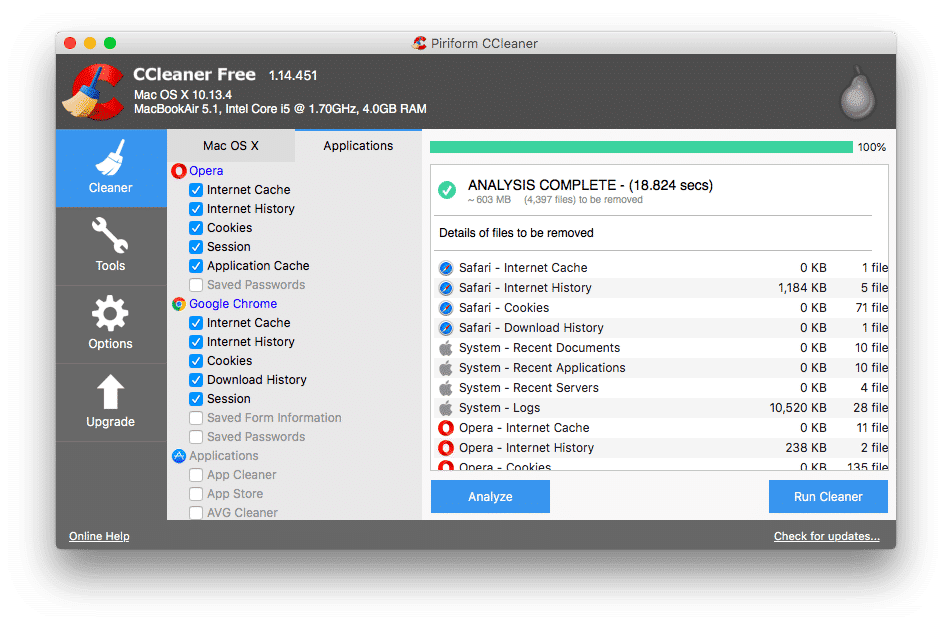Viewport: 952px width, 629px height.
Task: Click the green analysis progress bar
Action: (641, 147)
